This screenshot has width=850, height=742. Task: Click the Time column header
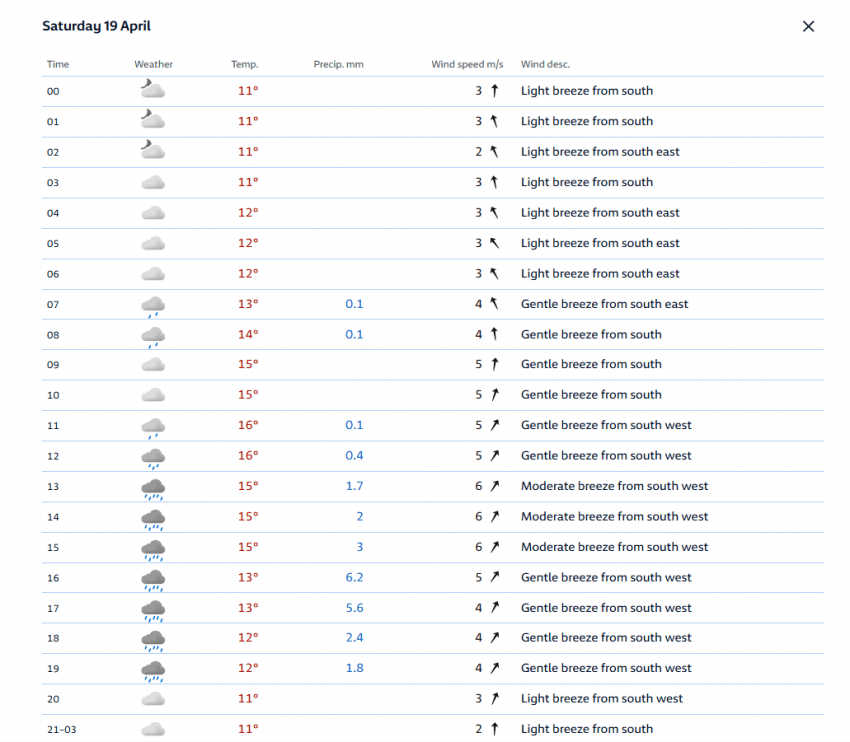pos(58,64)
